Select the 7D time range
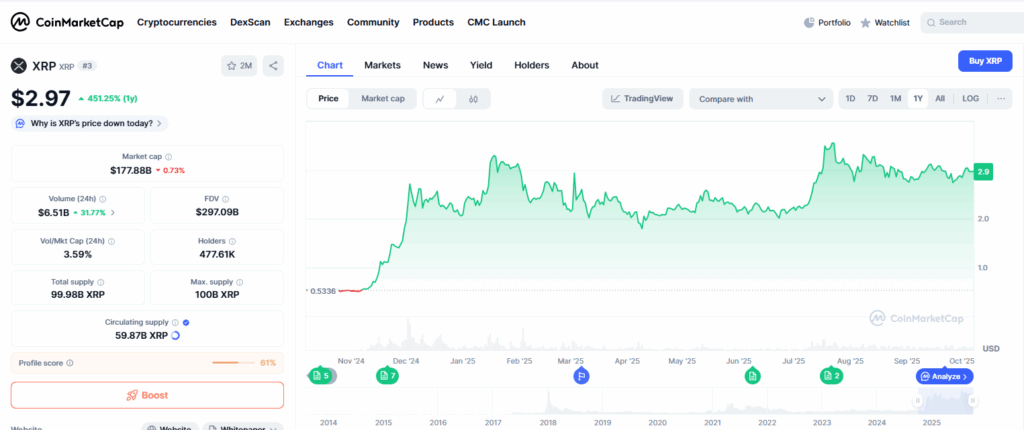Viewport: 1024px width, 430px height. (872, 99)
